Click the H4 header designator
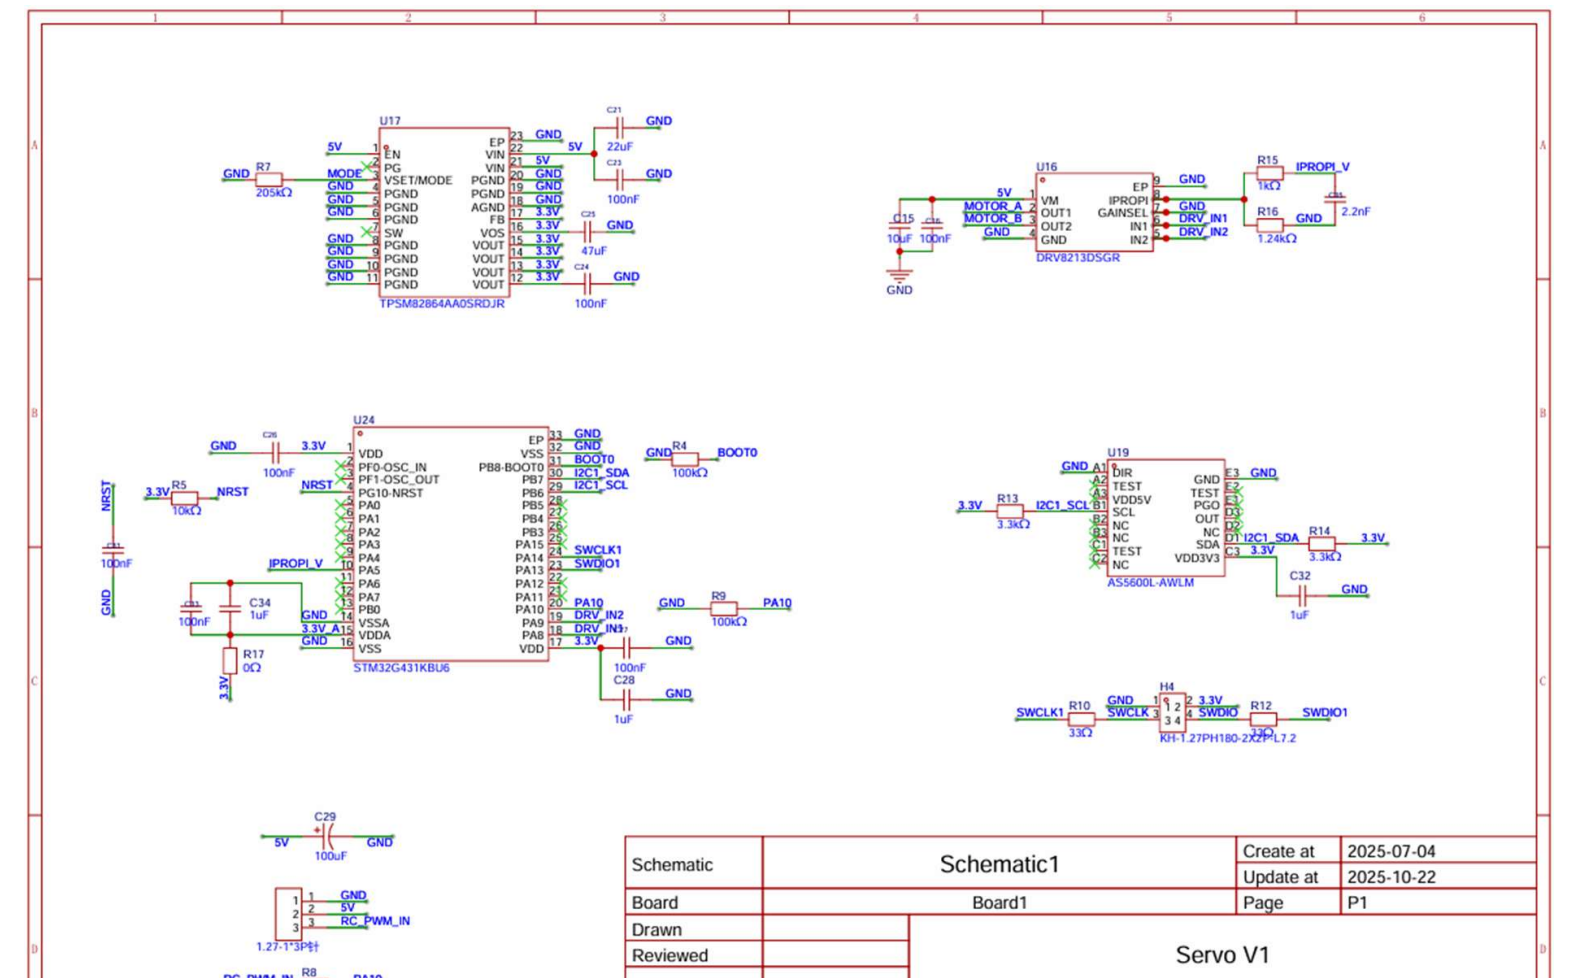 click(x=1166, y=687)
